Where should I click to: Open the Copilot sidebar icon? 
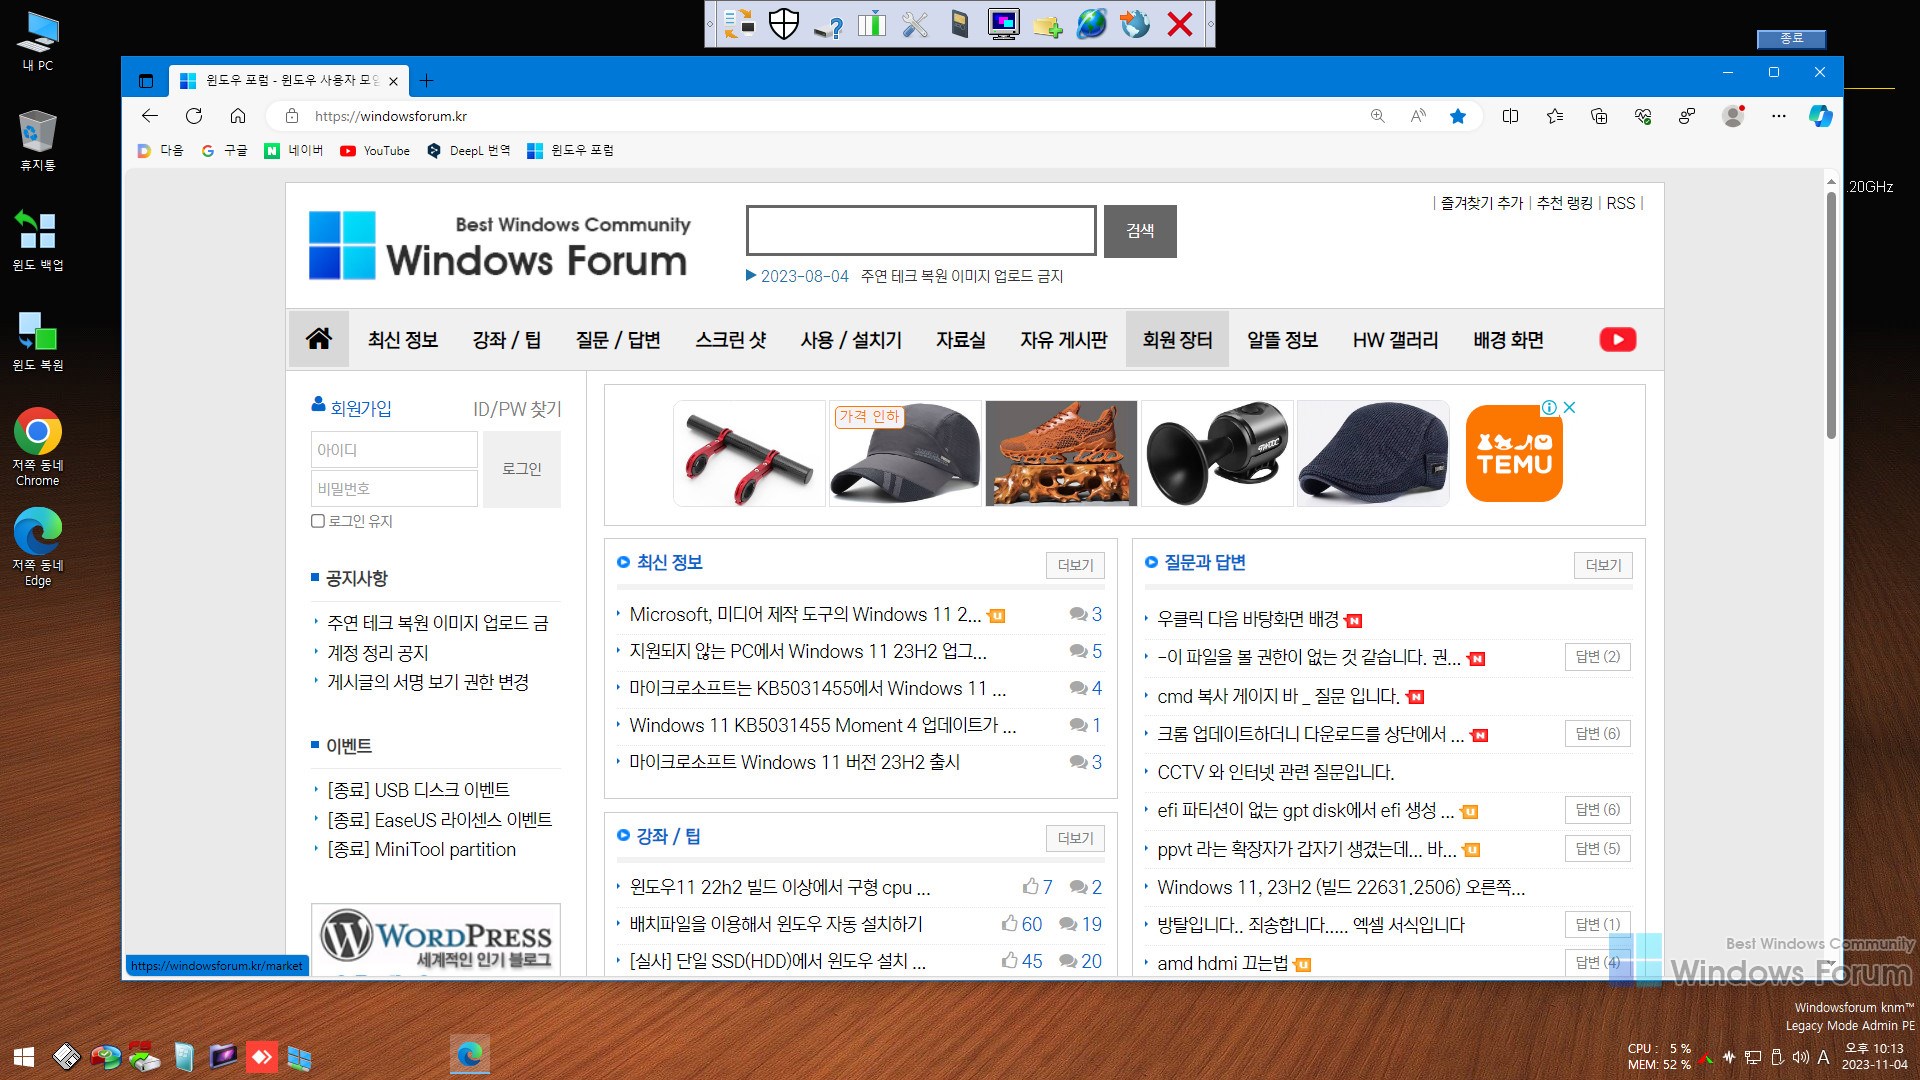click(x=1821, y=116)
